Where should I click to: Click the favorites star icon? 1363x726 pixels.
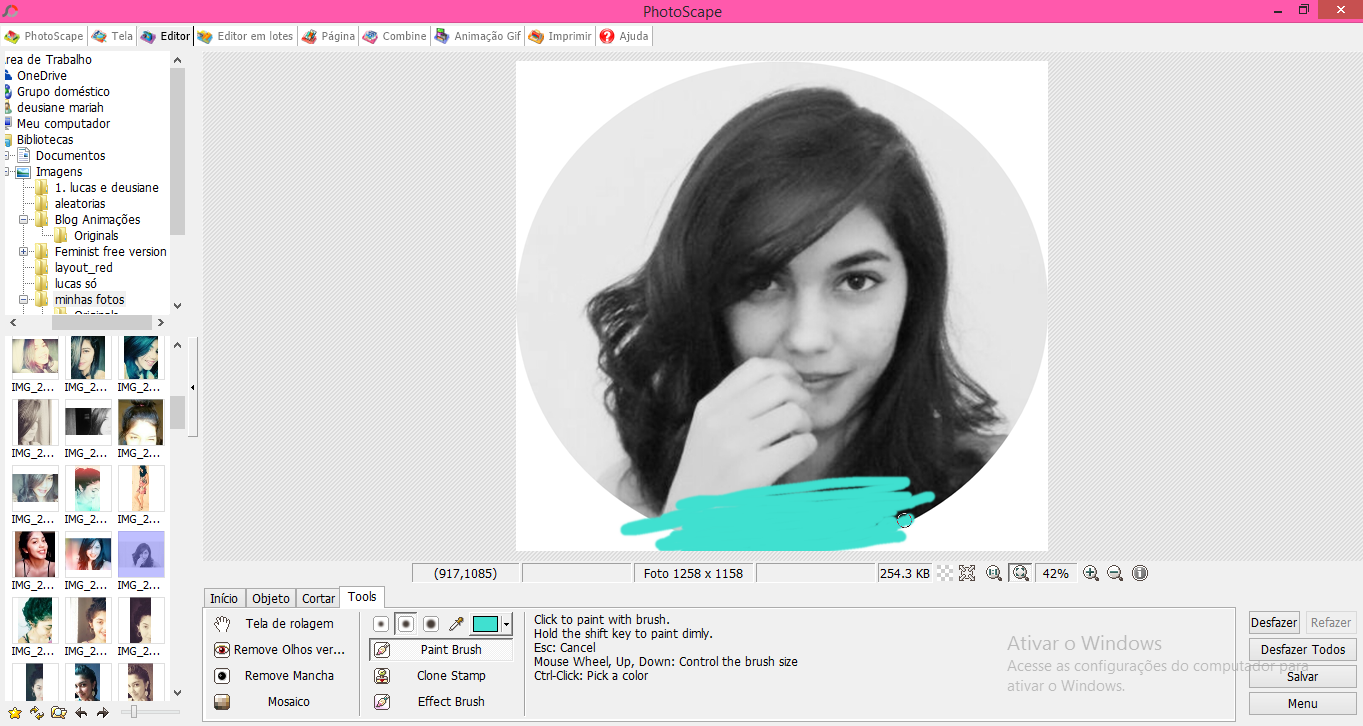pos(15,713)
